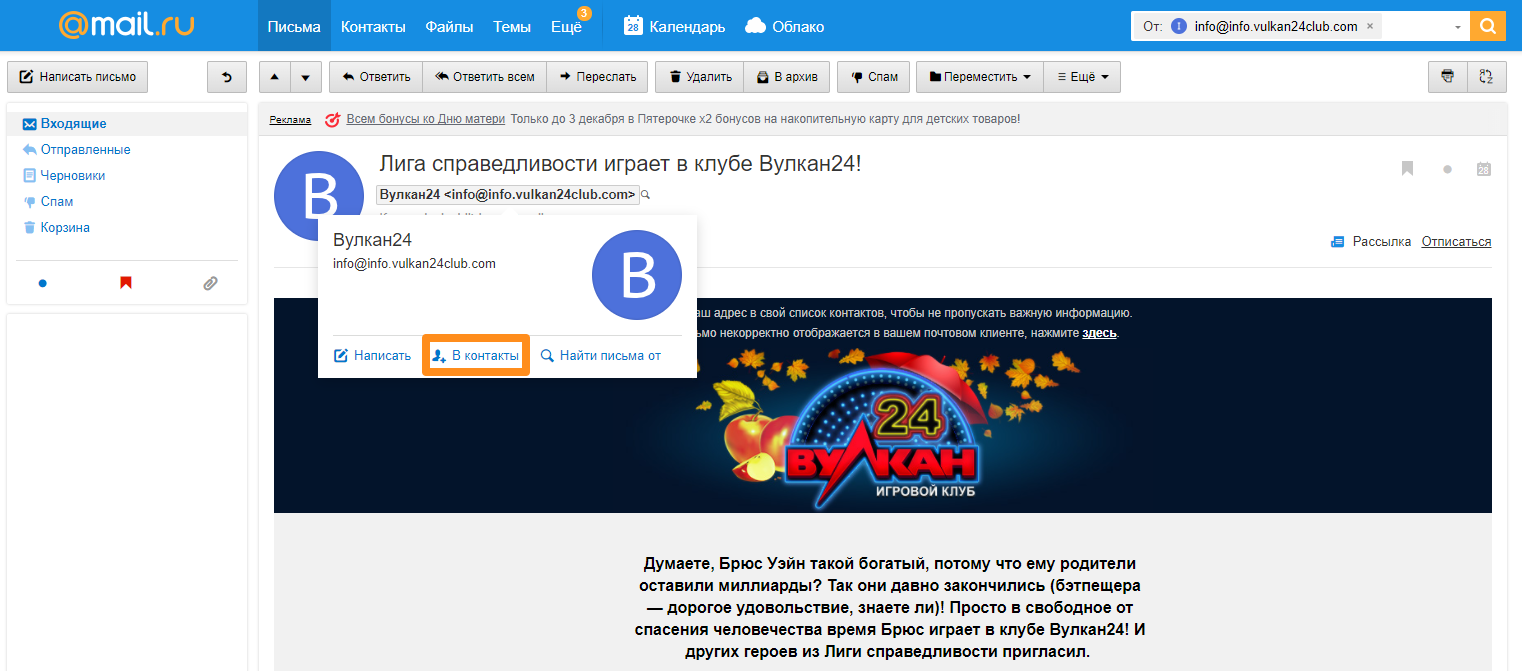The image size is (1522, 671).
Task: Open the Файлы tab
Action: [449, 26]
